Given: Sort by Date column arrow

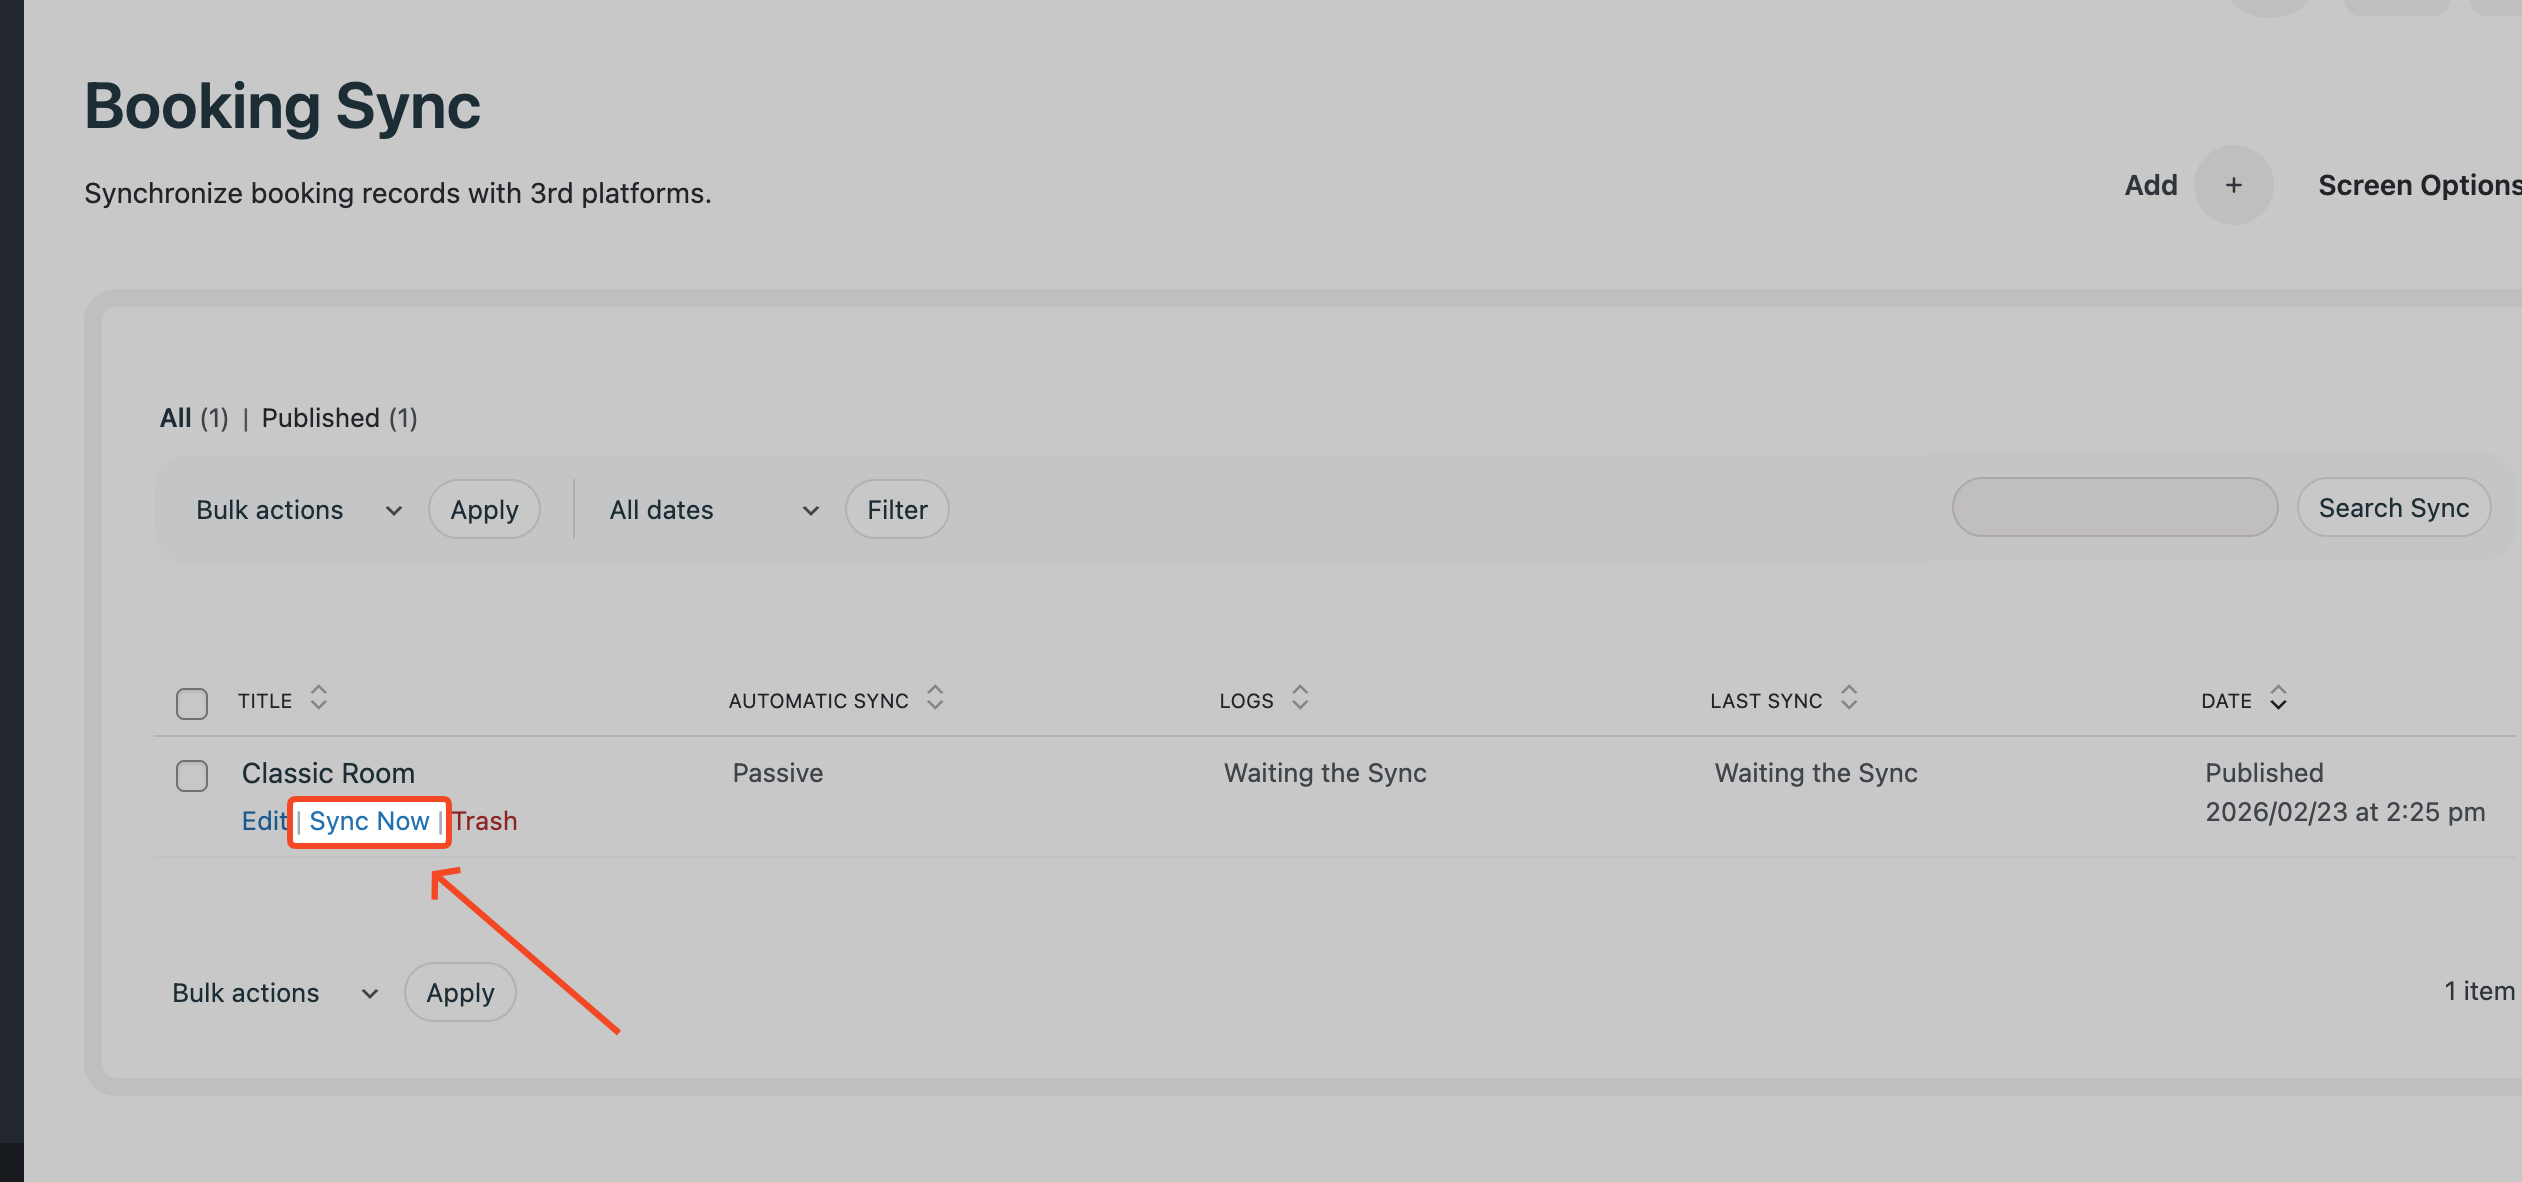Looking at the screenshot, I should (2277, 698).
